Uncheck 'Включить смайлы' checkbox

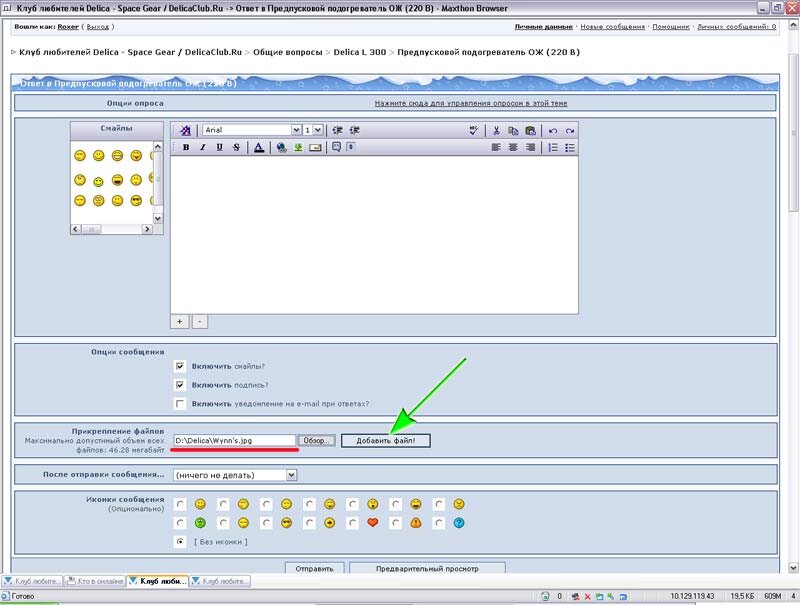coord(180,366)
